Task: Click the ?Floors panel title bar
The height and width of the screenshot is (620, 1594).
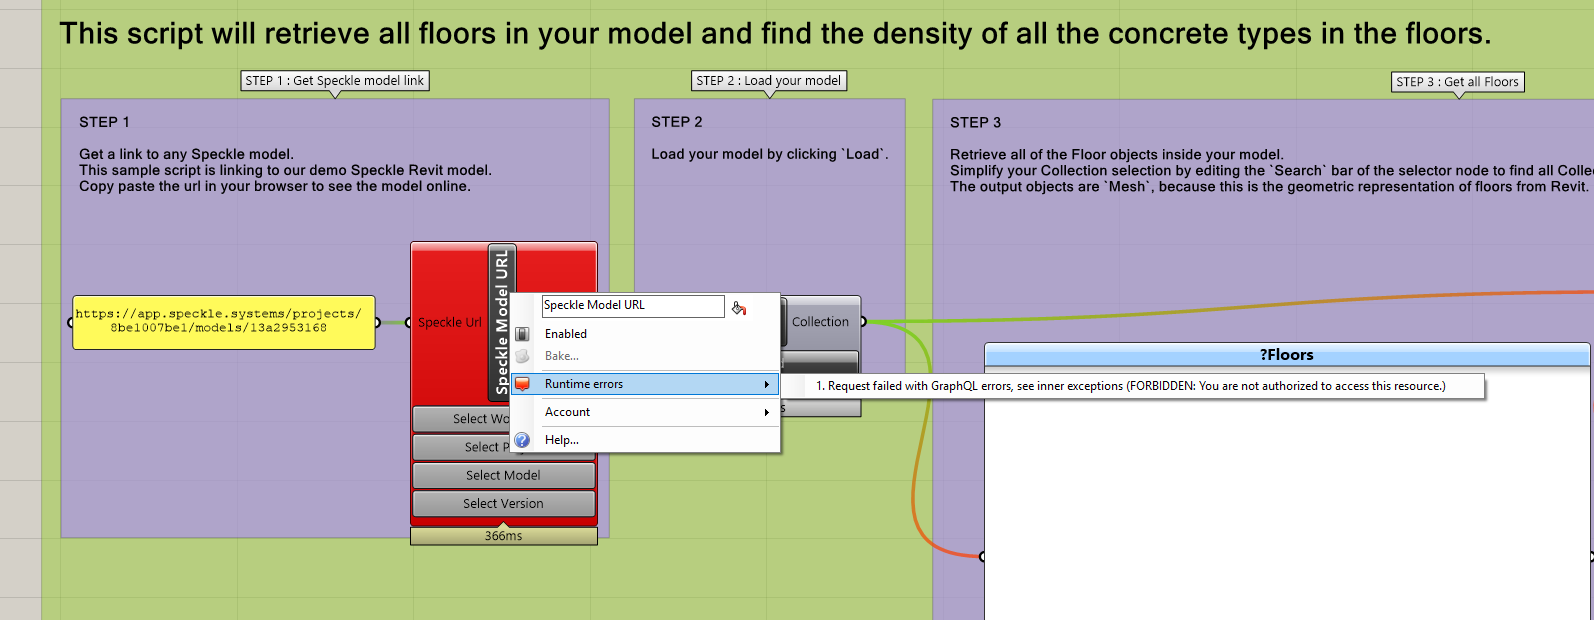Action: [x=1287, y=355]
